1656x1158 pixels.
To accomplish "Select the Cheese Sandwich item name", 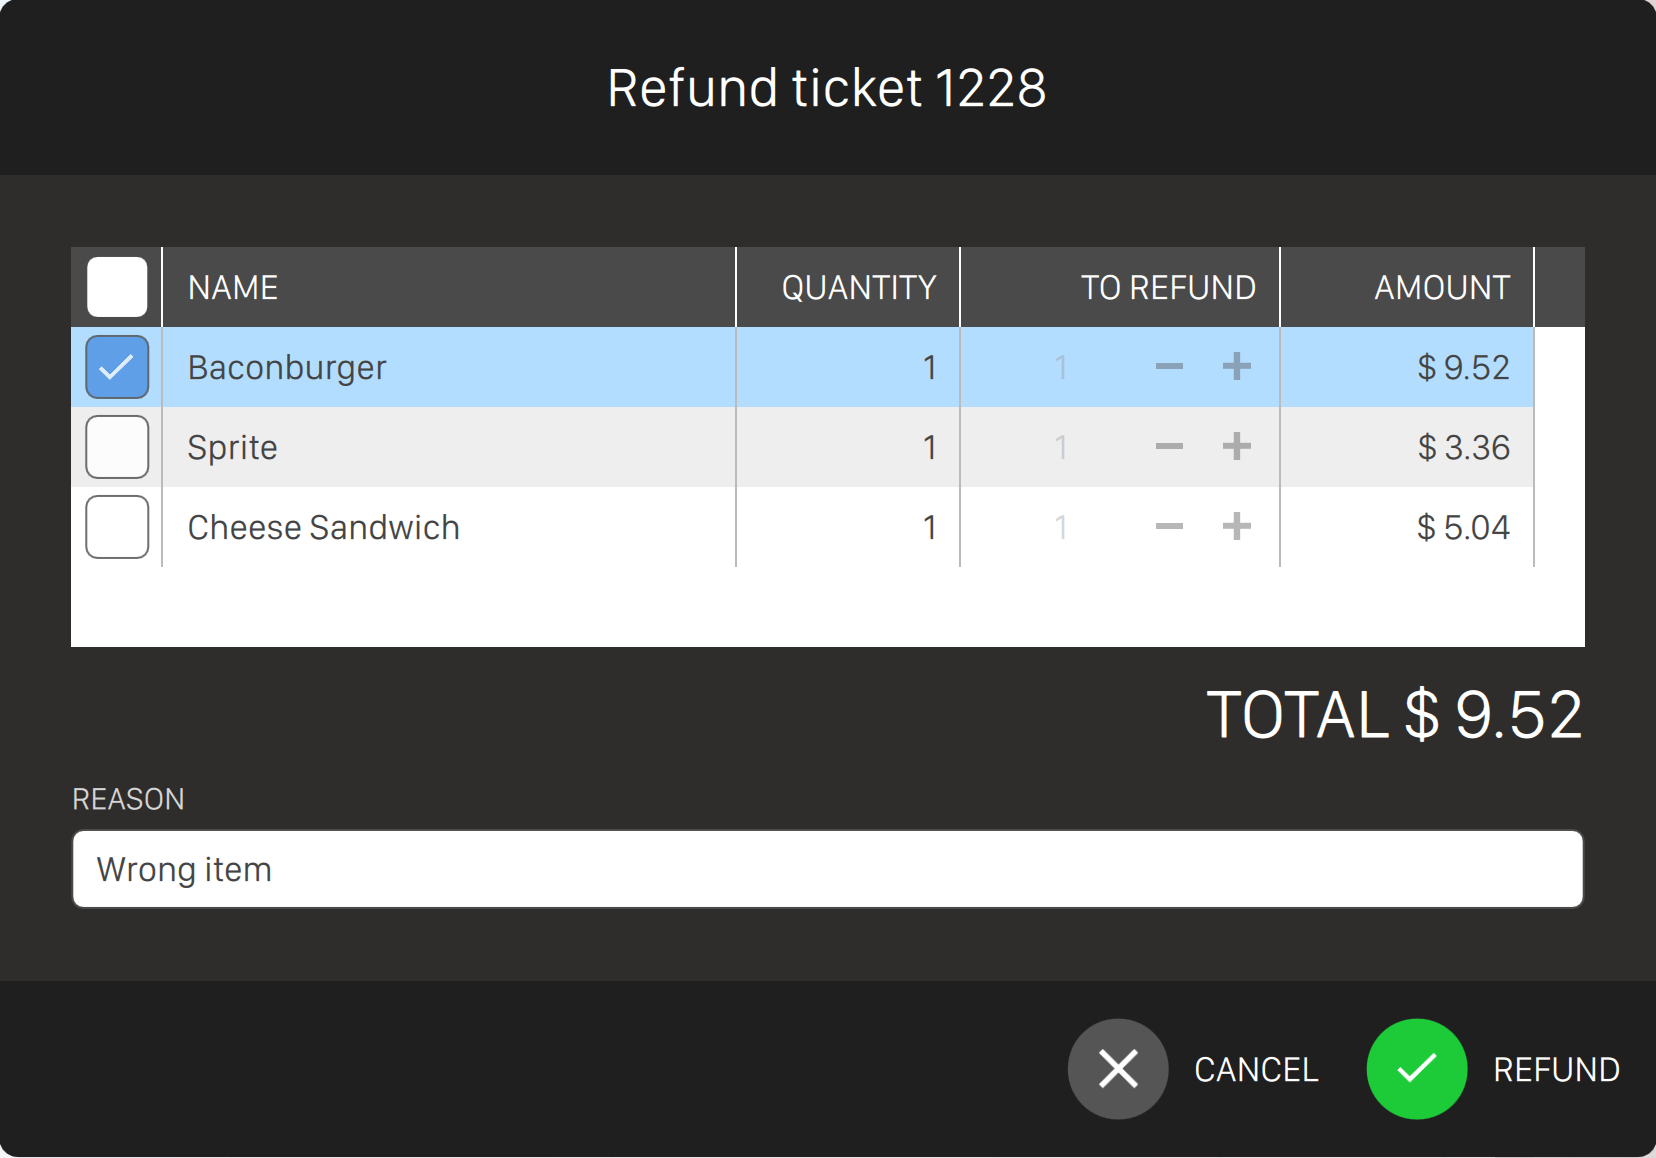I will click(x=323, y=527).
